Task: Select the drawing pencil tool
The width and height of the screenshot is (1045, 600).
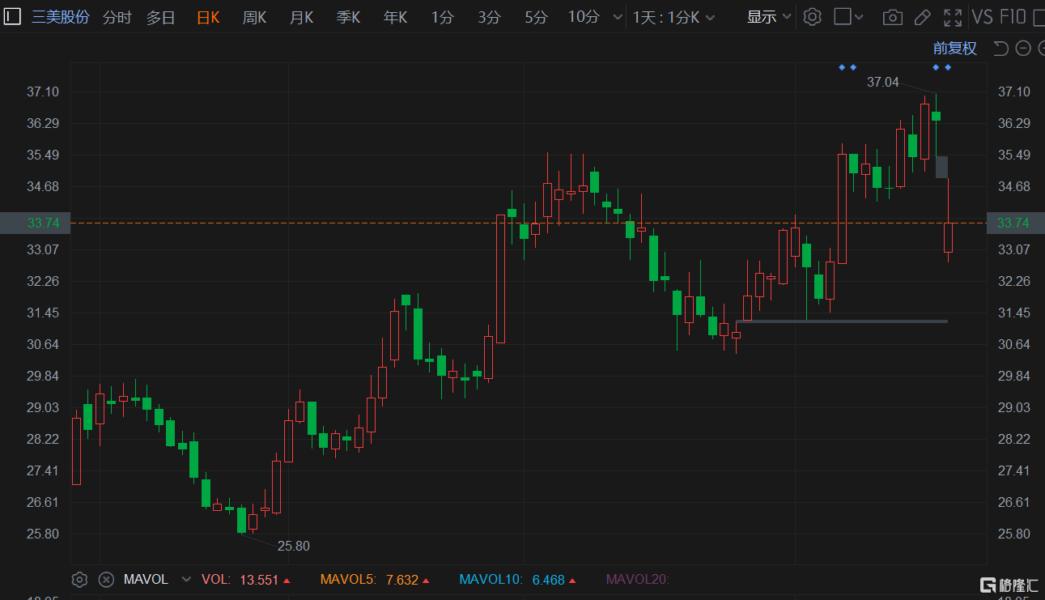Action: [922, 17]
